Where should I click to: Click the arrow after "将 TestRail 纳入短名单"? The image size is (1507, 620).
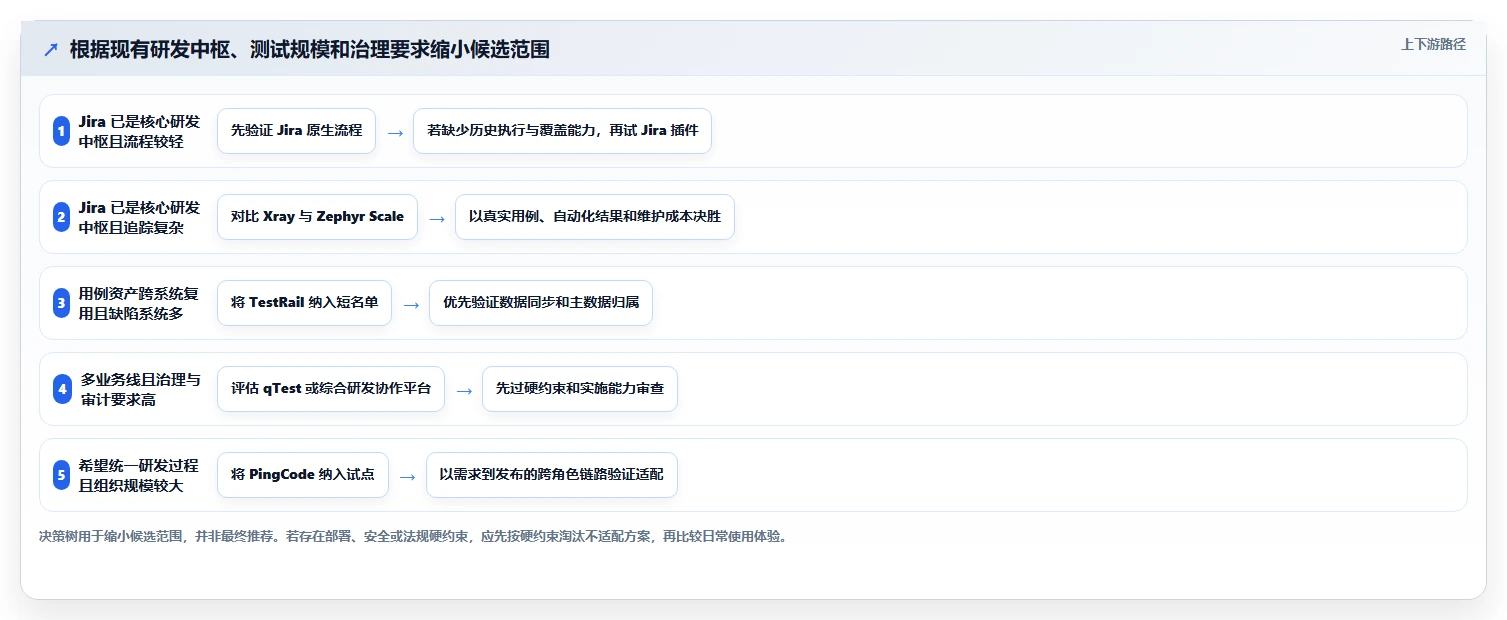coord(411,304)
